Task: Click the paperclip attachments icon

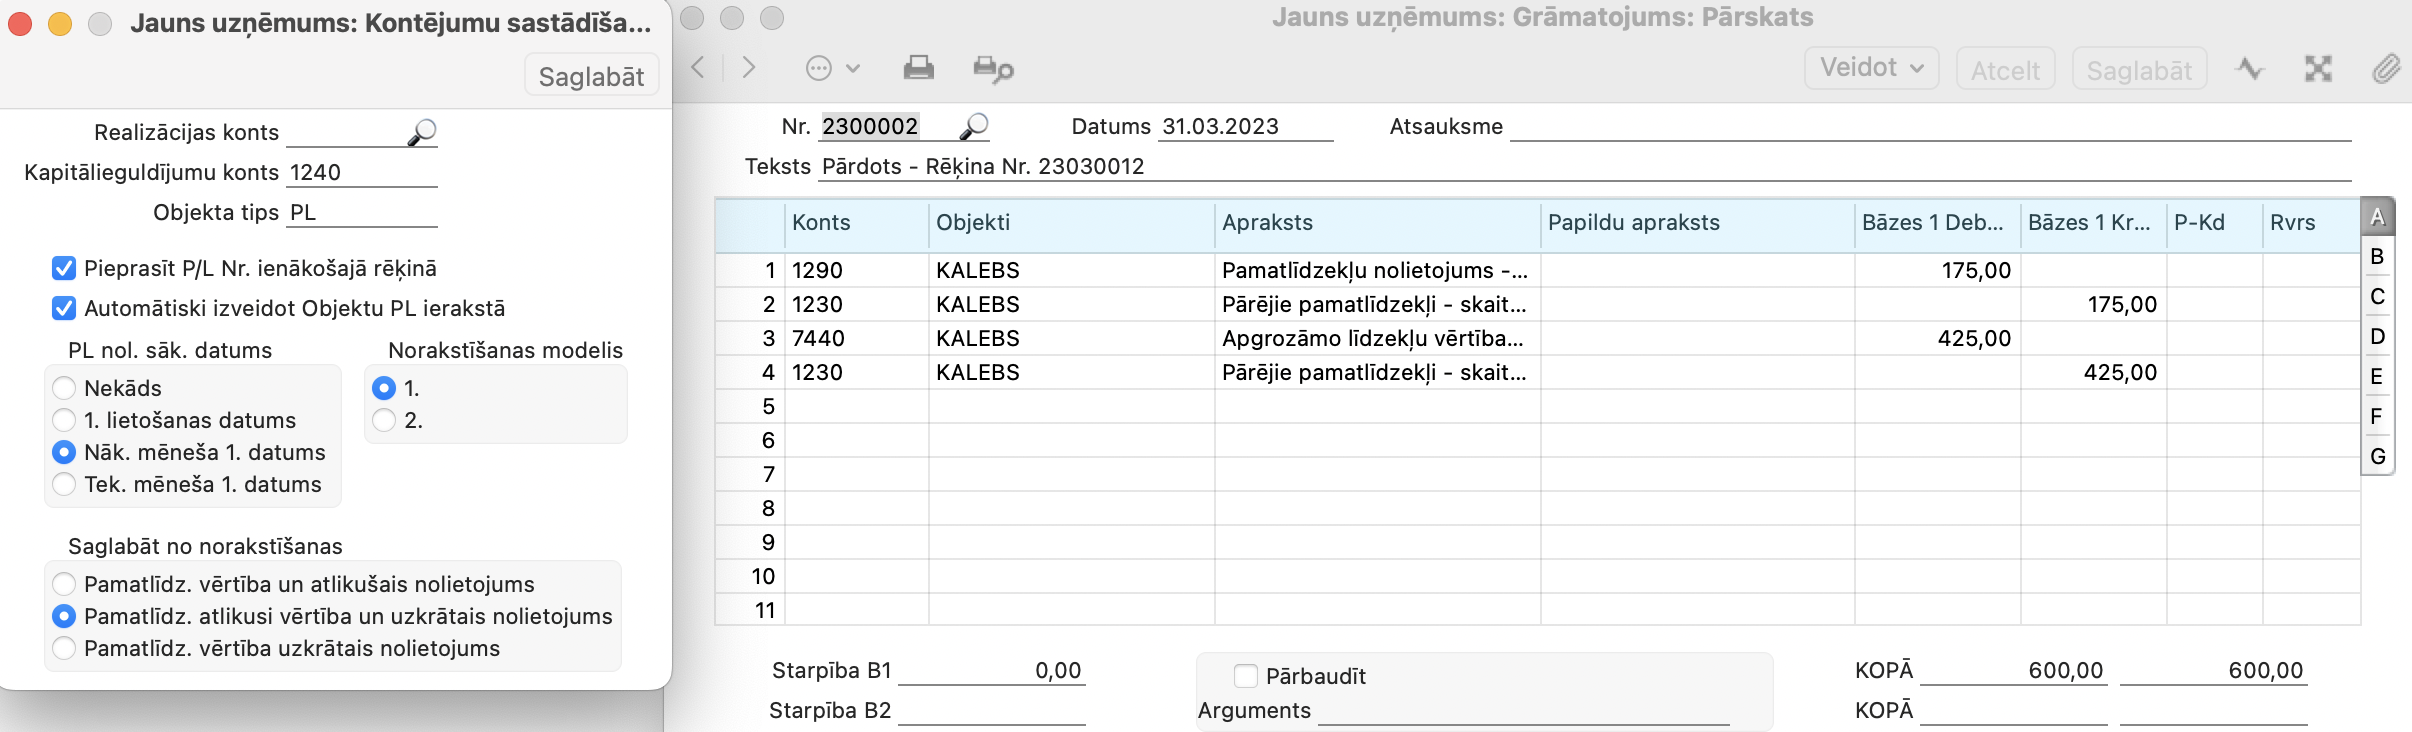Action: click(x=2386, y=68)
